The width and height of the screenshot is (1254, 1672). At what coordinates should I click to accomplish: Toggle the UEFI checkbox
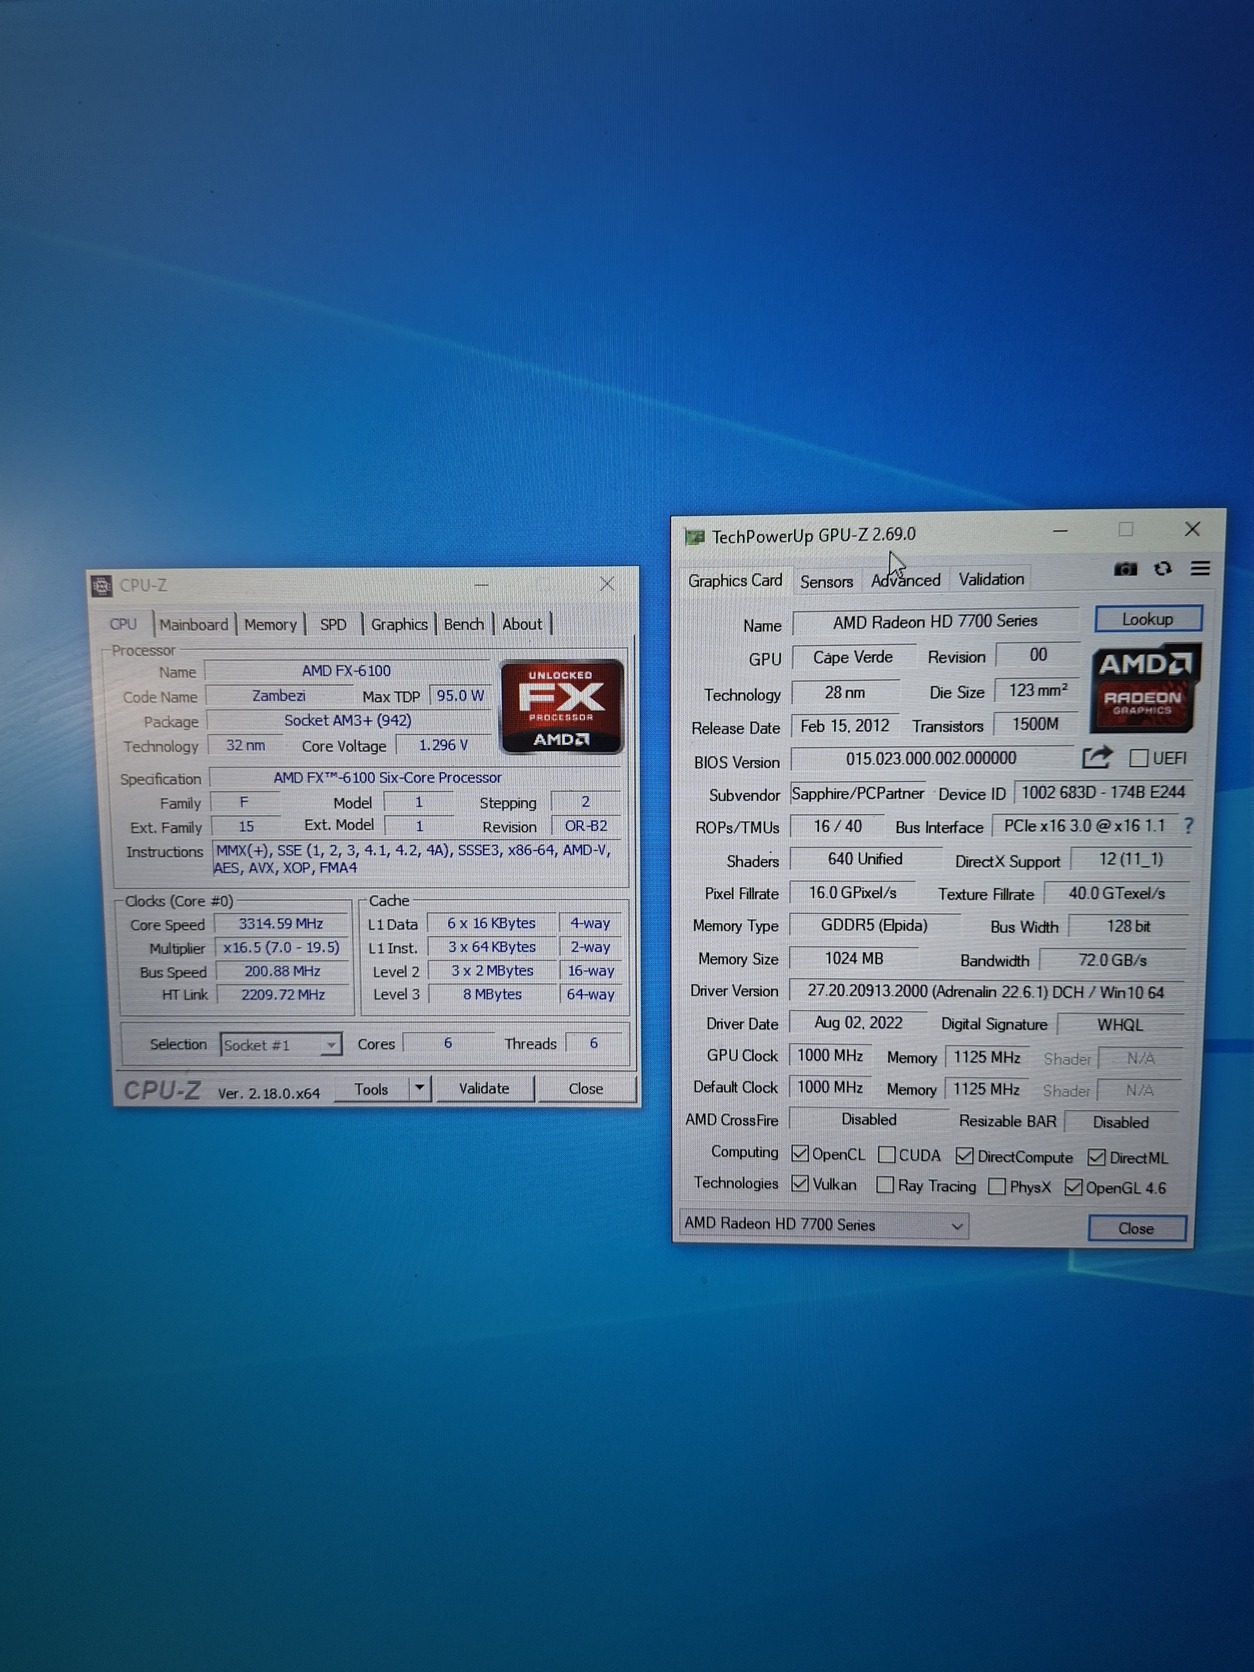[x=1138, y=758]
